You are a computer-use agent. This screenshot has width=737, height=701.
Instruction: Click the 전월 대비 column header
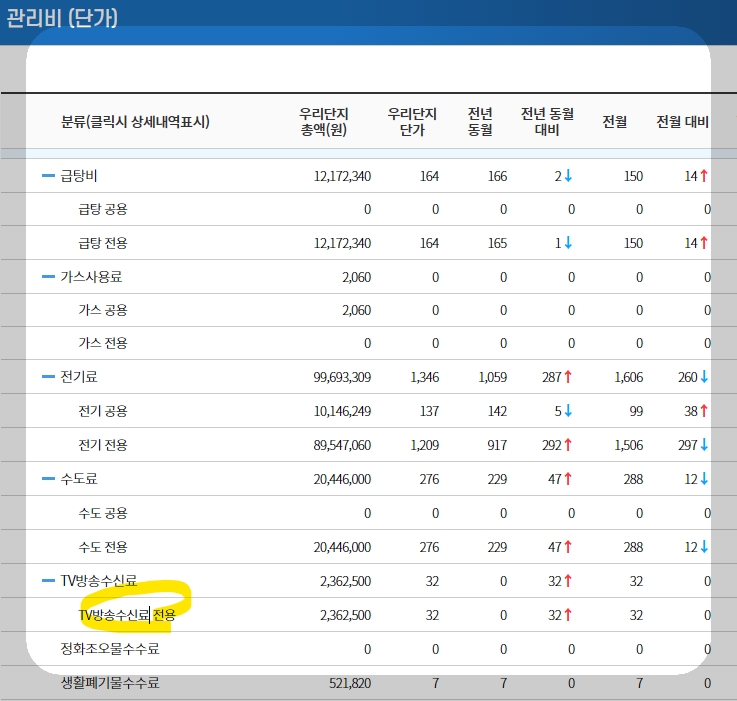[682, 122]
